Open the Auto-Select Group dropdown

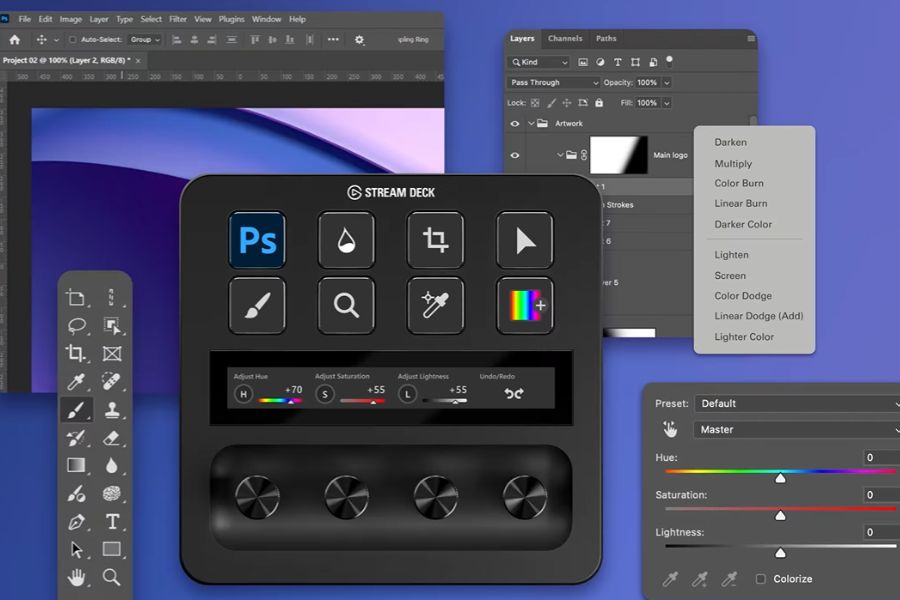[145, 40]
